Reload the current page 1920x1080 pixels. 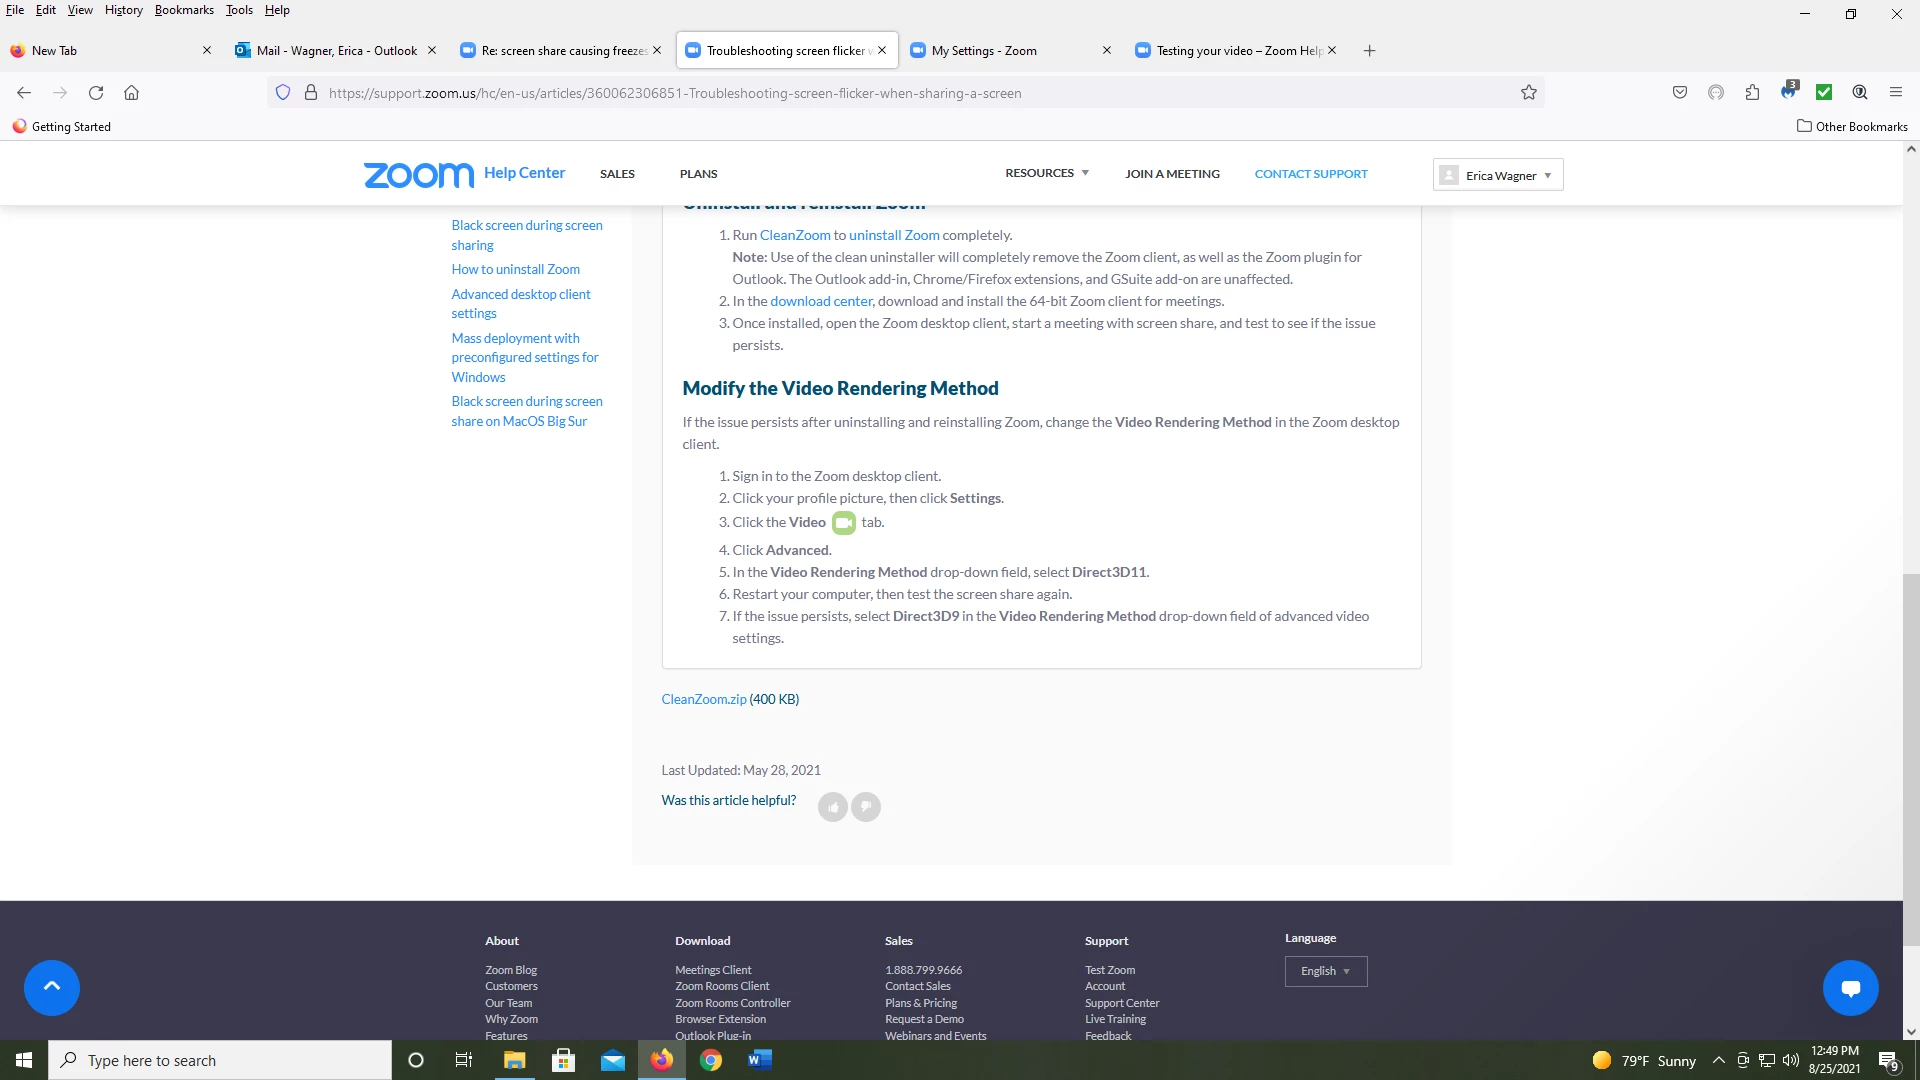[96, 93]
